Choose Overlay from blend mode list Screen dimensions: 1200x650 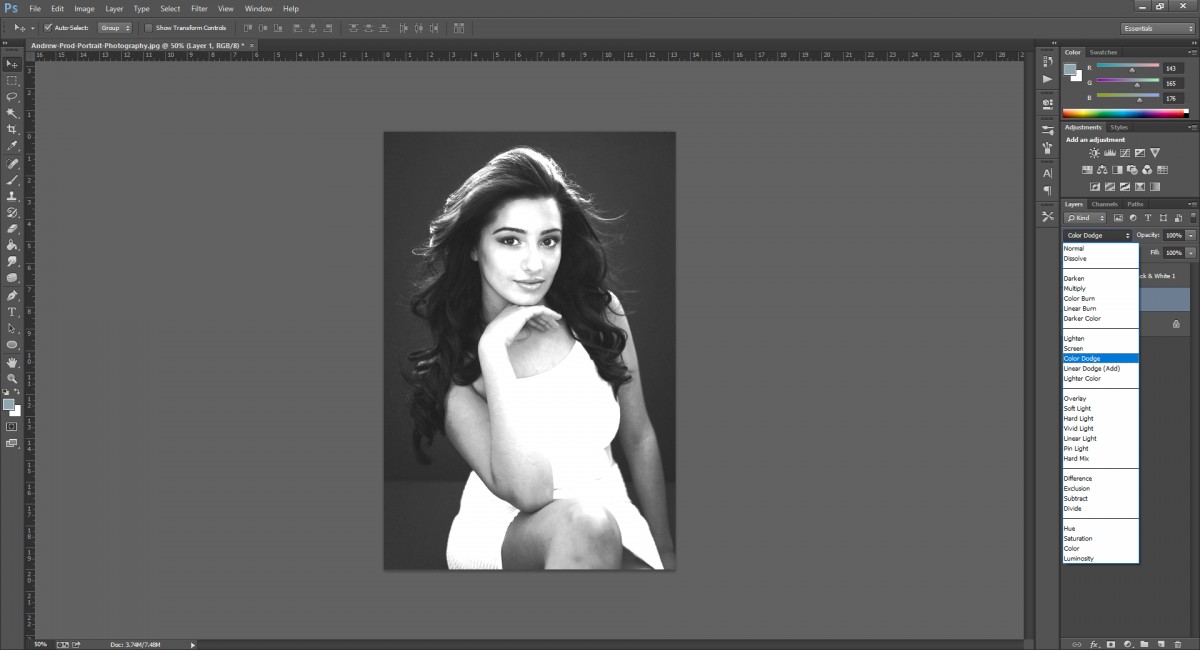1075,398
